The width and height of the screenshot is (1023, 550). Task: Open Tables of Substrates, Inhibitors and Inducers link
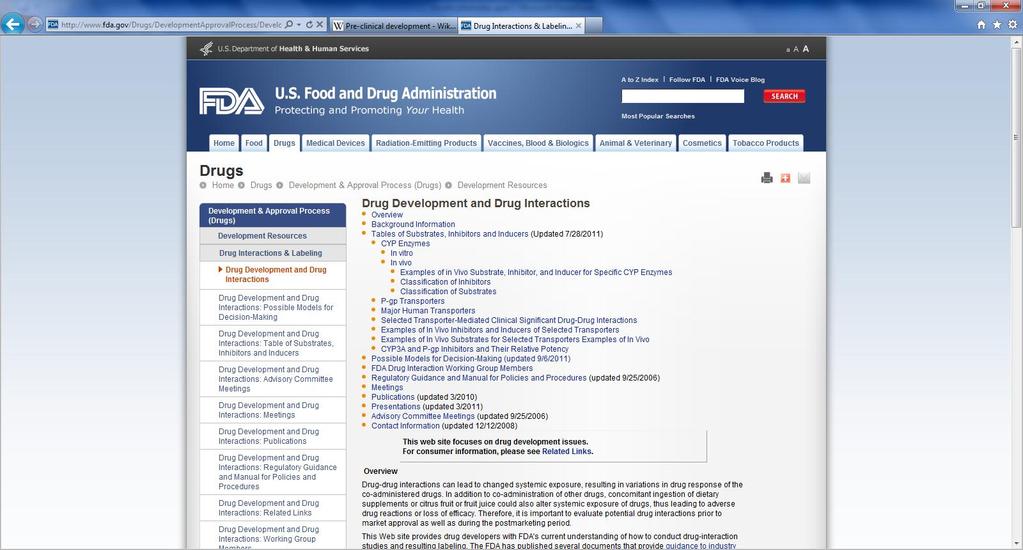pyautogui.click(x=450, y=234)
